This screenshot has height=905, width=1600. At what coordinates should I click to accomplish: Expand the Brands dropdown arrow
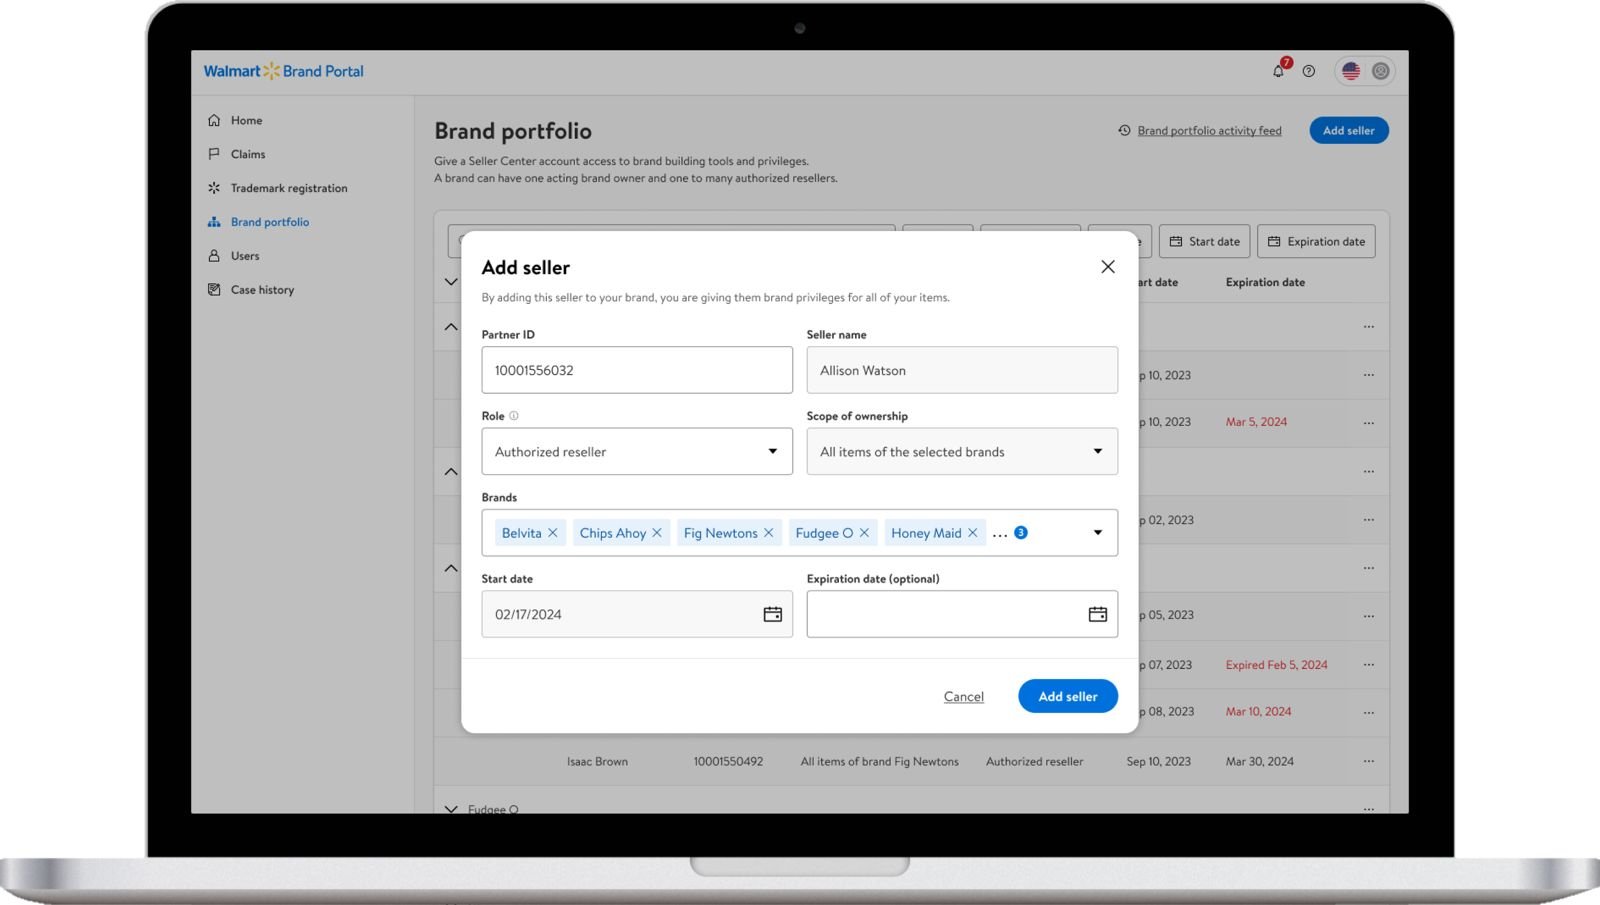[x=1098, y=533]
